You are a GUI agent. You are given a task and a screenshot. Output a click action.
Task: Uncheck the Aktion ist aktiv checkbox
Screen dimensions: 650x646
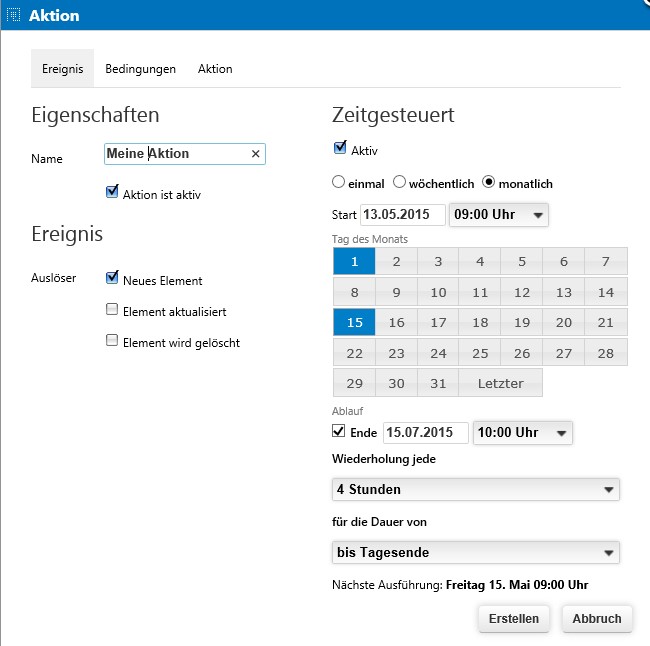click(x=112, y=192)
